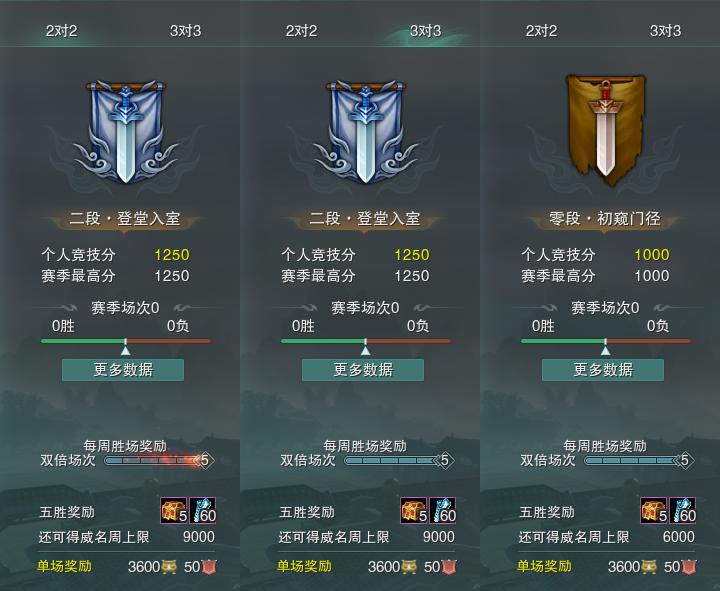Click the blue sword banner in middle panel
The width and height of the screenshot is (720, 591).
pos(366,131)
